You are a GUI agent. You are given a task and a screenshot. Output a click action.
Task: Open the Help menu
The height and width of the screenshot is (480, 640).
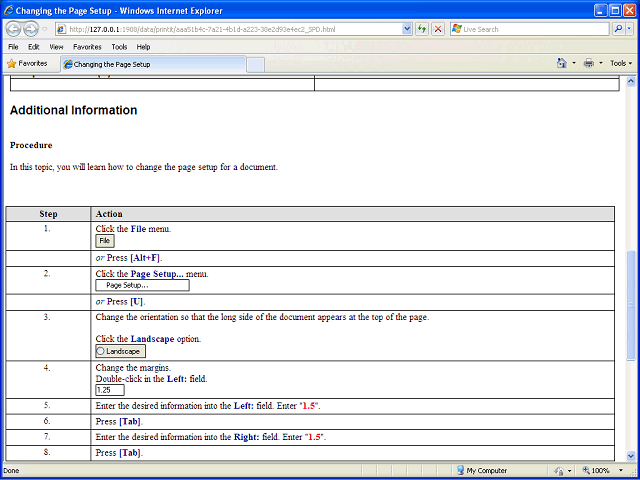[x=143, y=47]
